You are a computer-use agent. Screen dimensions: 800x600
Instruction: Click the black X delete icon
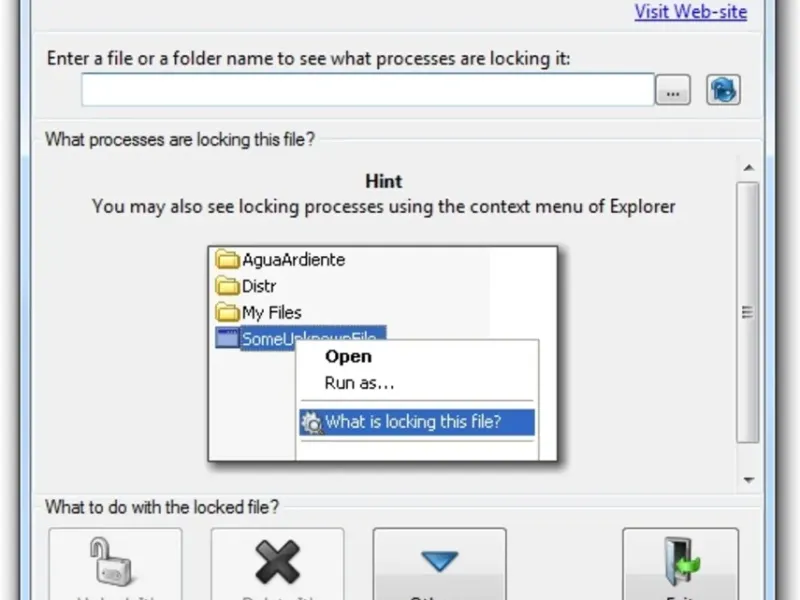pyautogui.click(x=277, y=563)
